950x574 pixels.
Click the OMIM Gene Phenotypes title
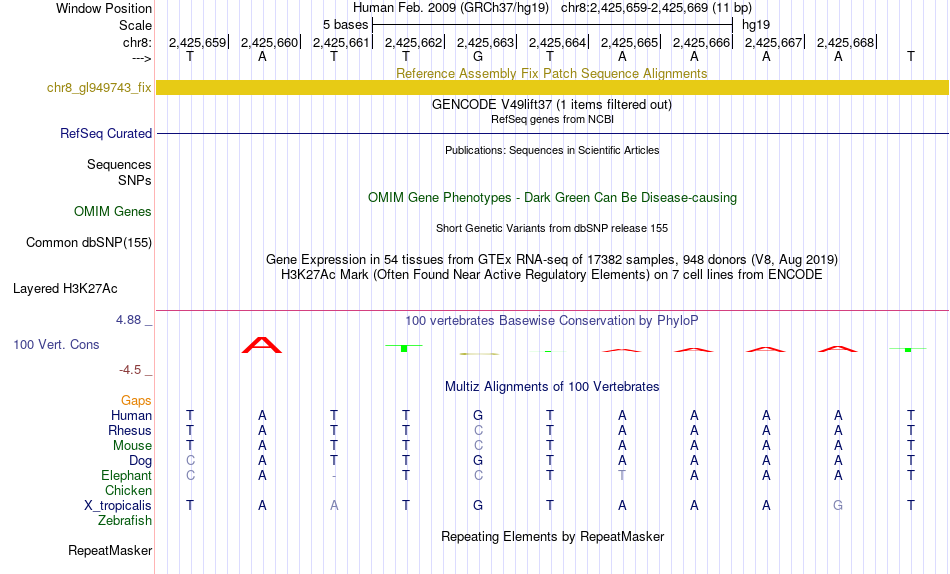pos(552,198)
